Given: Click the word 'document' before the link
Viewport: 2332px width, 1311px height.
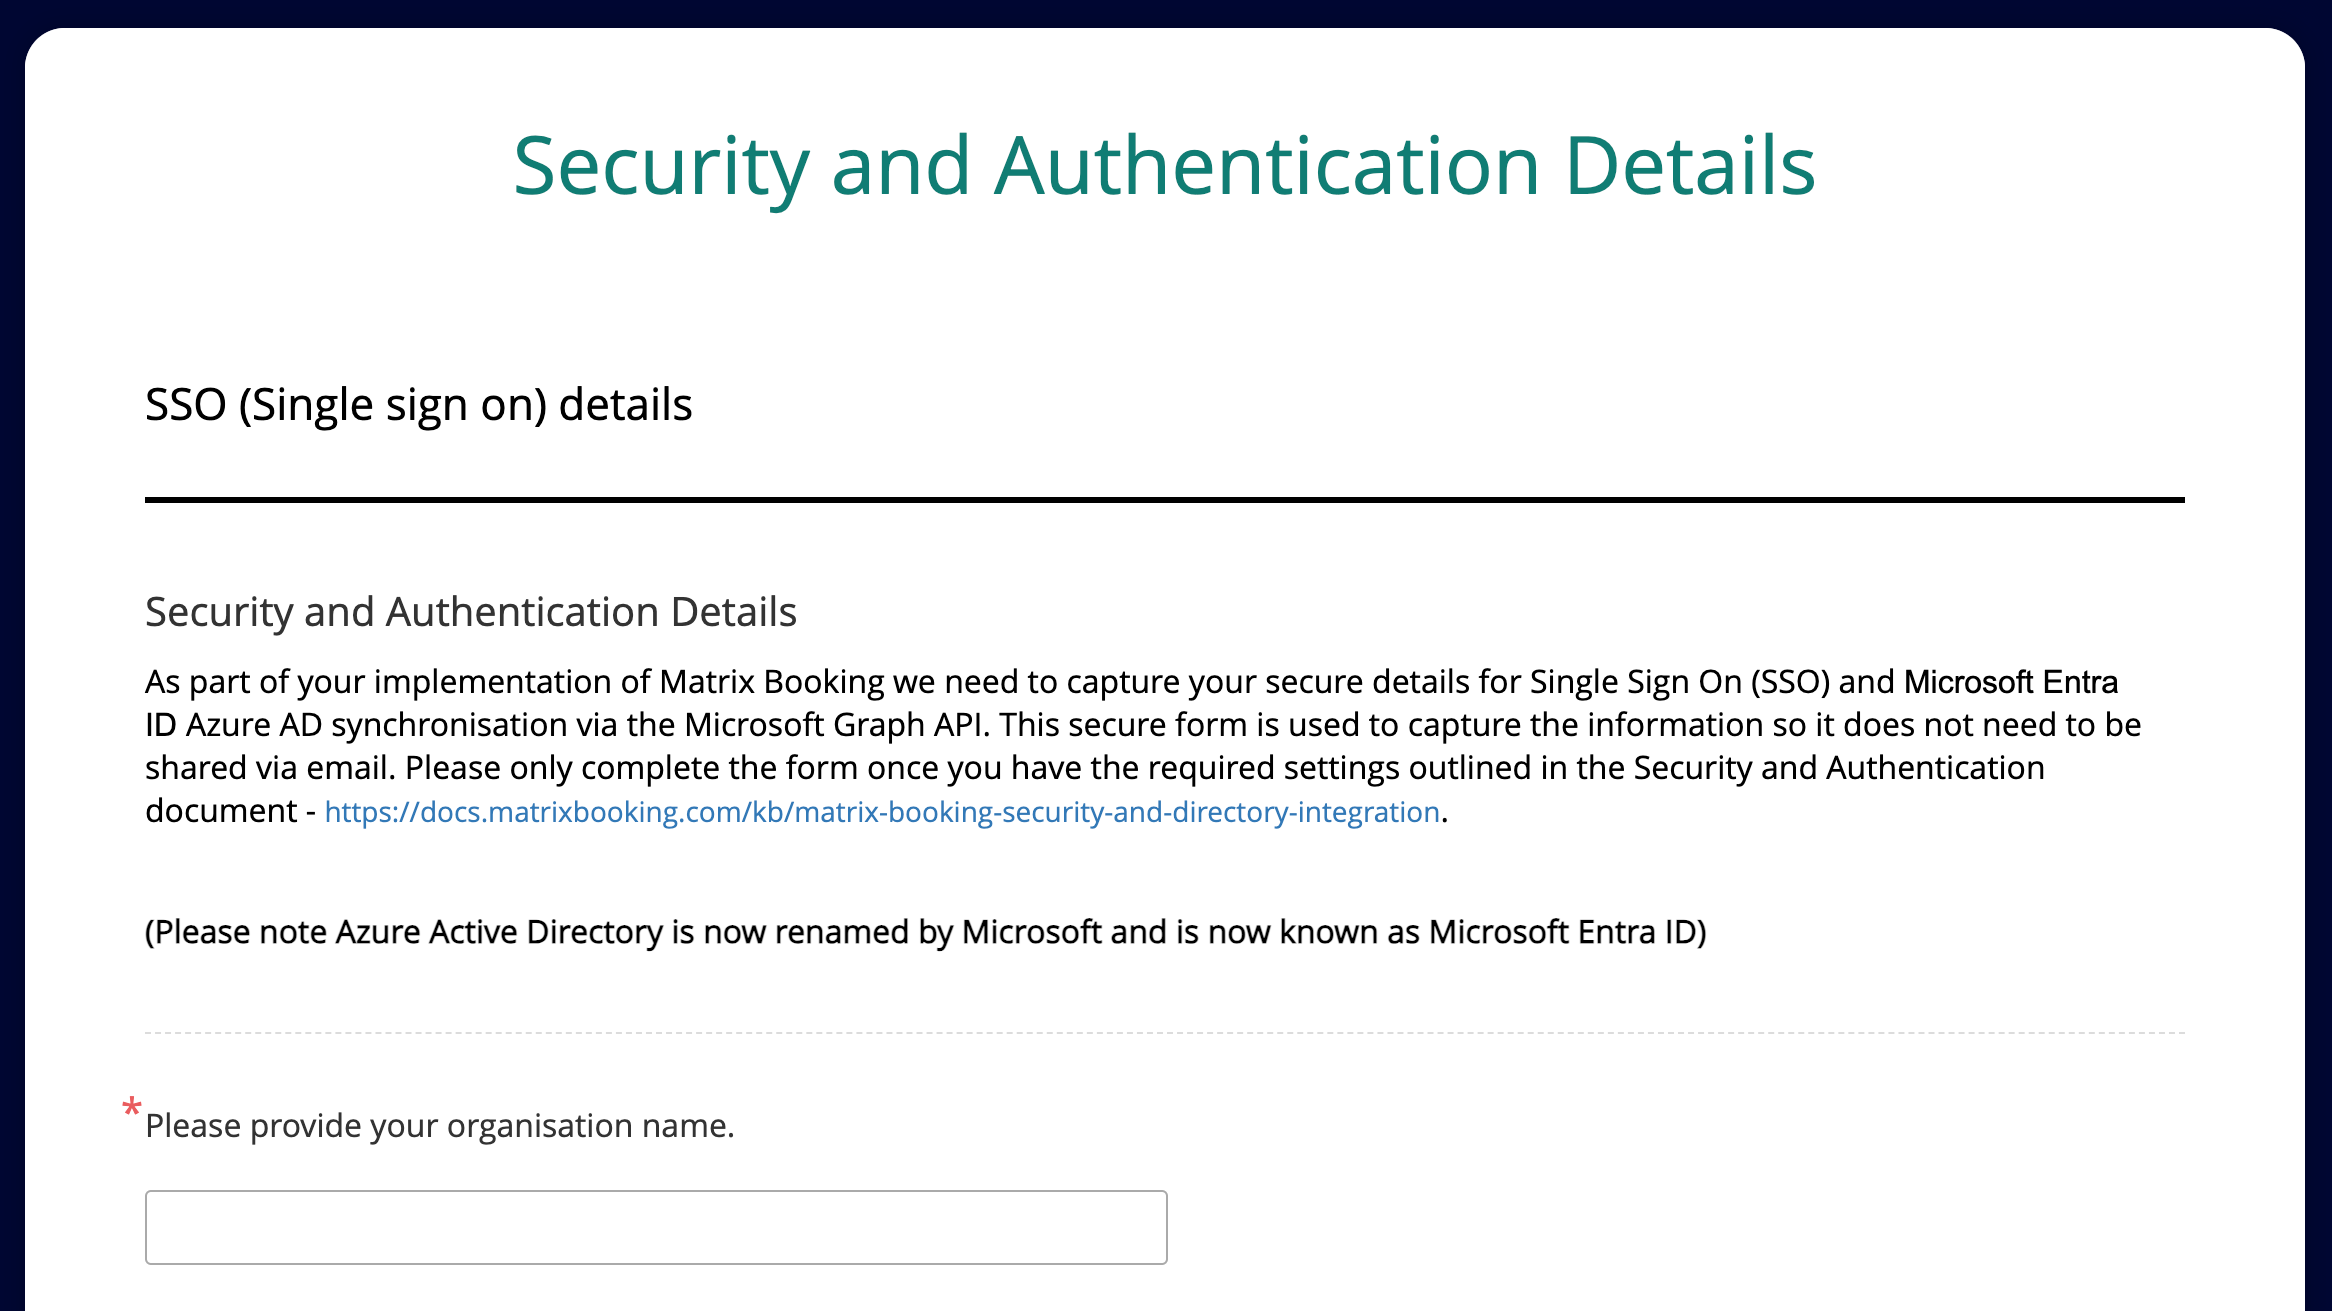Looking at the screenshot, I should tap(221, 811).
